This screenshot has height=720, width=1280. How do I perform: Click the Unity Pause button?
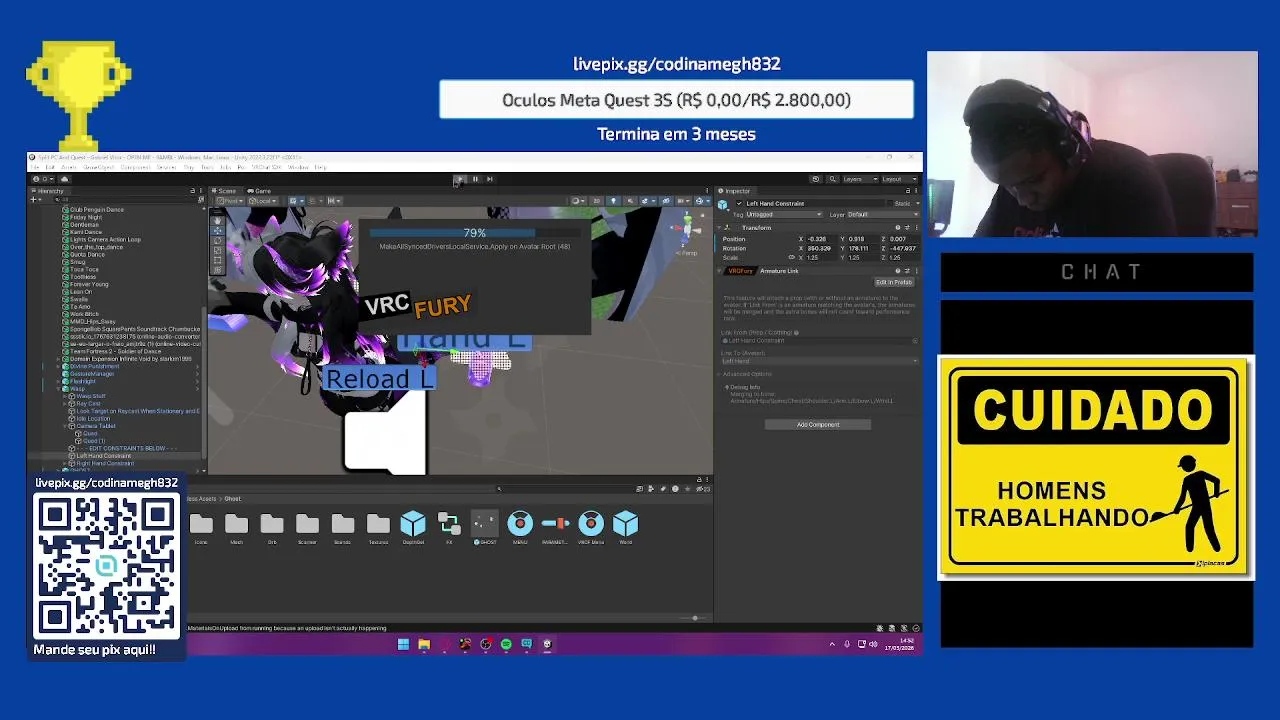(475, 179)
